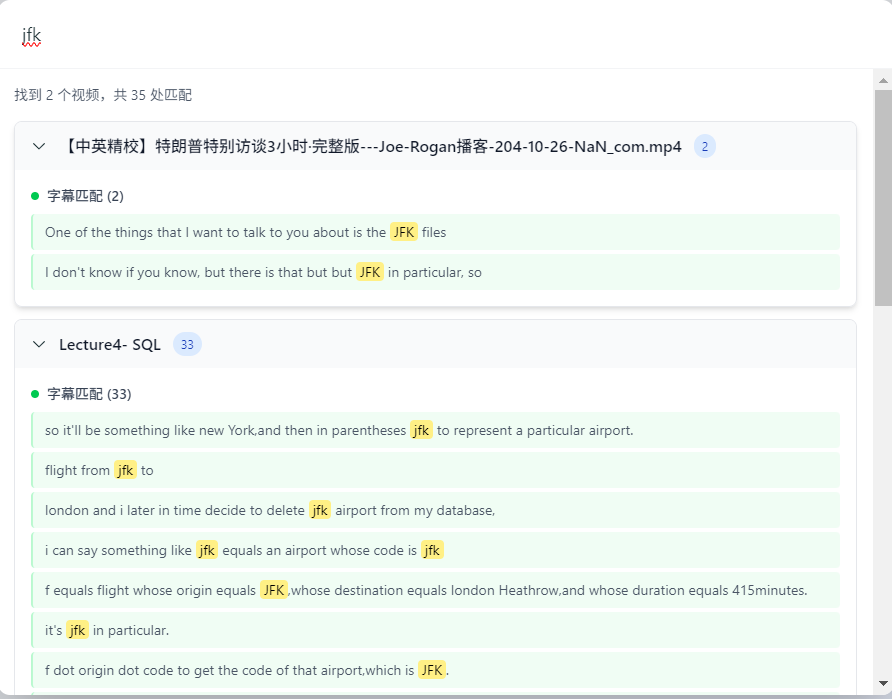The height and width of the screenshot is (699, 892).
Task: Open subtitle 'One of the things that I want'
Action: 436,232
